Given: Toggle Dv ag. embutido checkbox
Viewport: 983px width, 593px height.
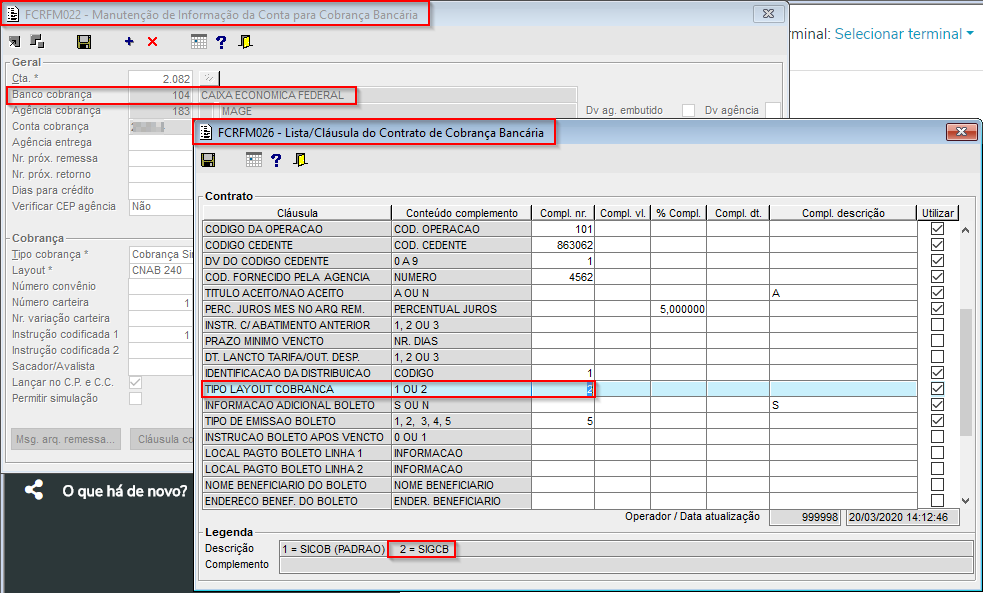Looking at the screenshot, I should 688,110.
